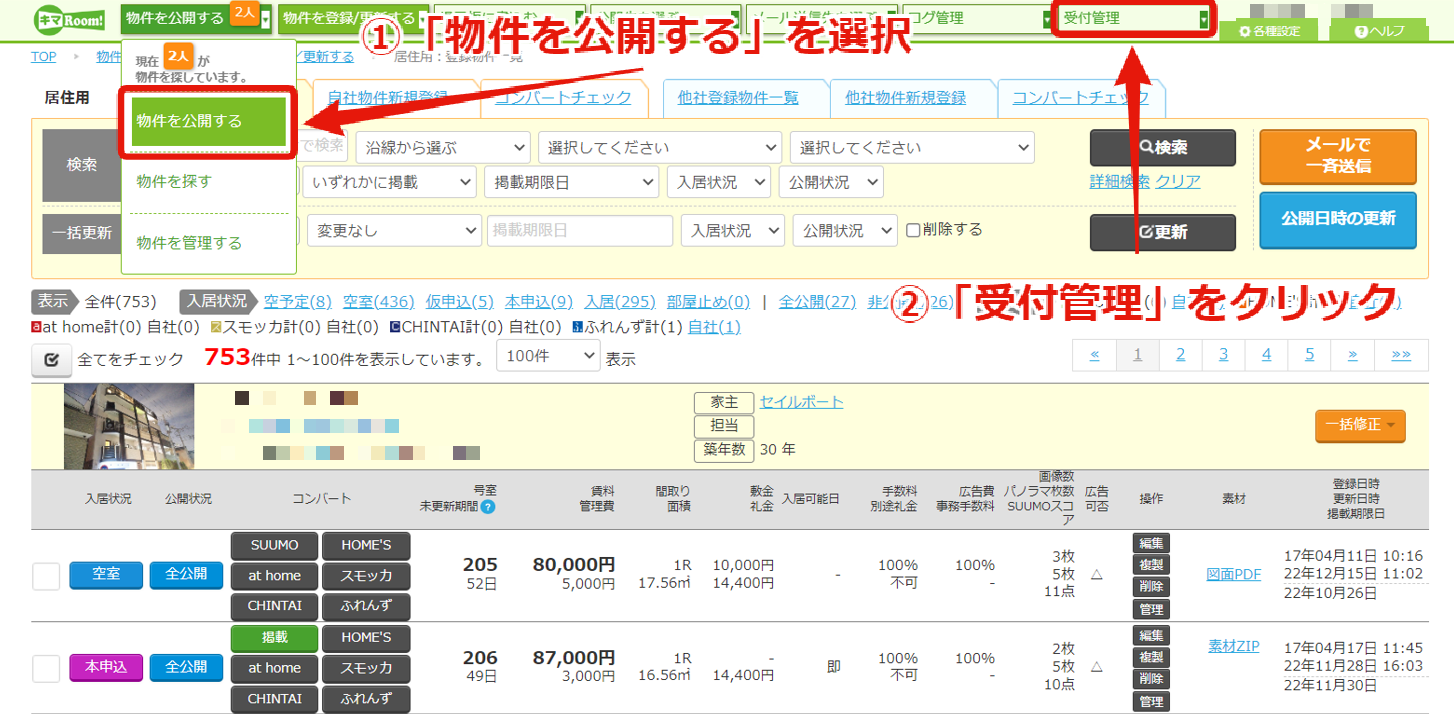Click CHINTAI convert button for room 206
The width and height of the screenshot is (1454, 714).
point(274,698)
